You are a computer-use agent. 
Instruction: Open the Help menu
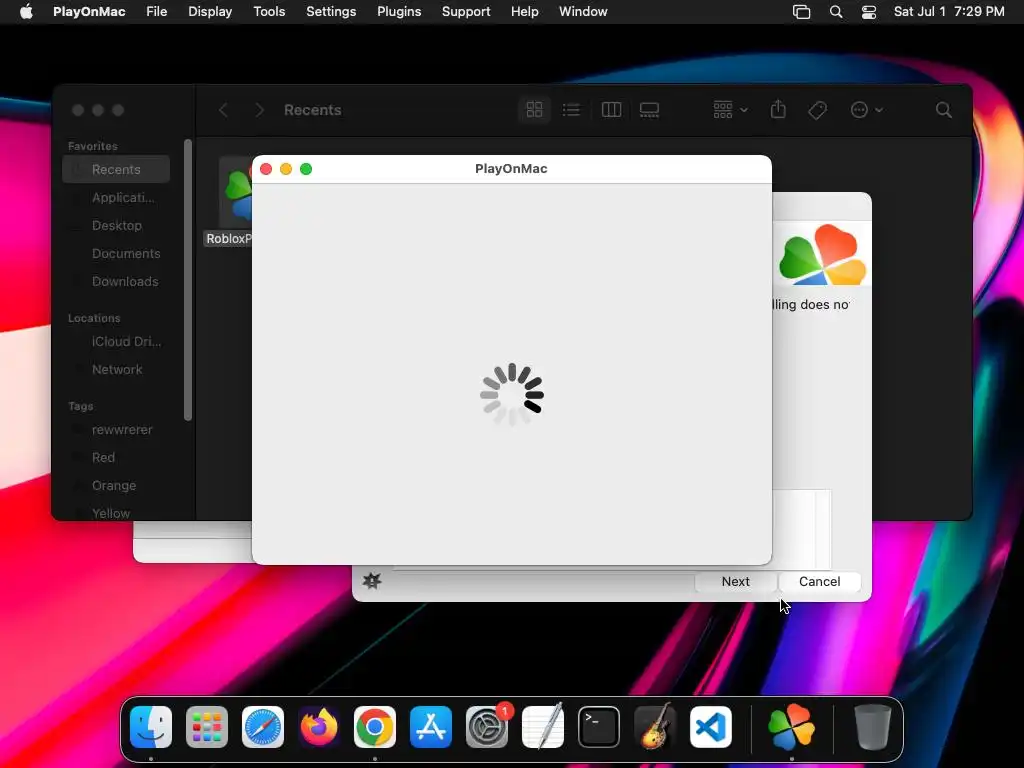(x=524, y=11)
